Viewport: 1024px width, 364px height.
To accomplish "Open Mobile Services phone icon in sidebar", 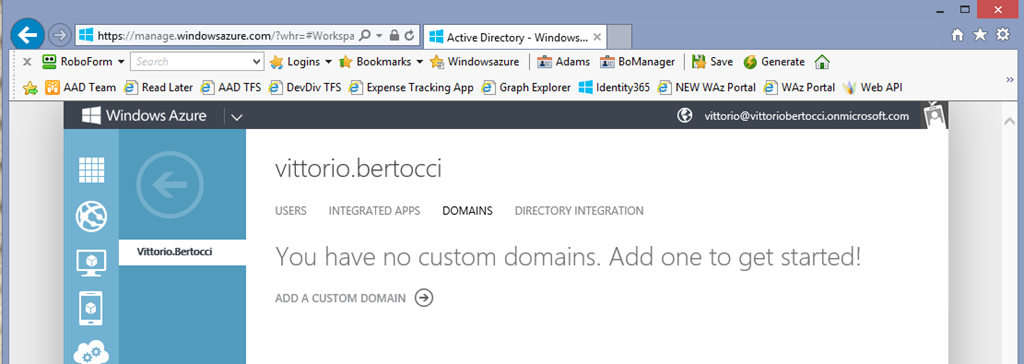I will [91, 308].
